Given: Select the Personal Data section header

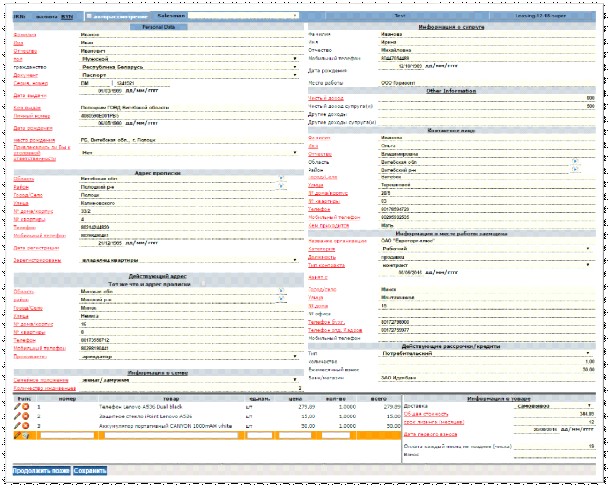Looking at the screenshot, I should point(158,27).
